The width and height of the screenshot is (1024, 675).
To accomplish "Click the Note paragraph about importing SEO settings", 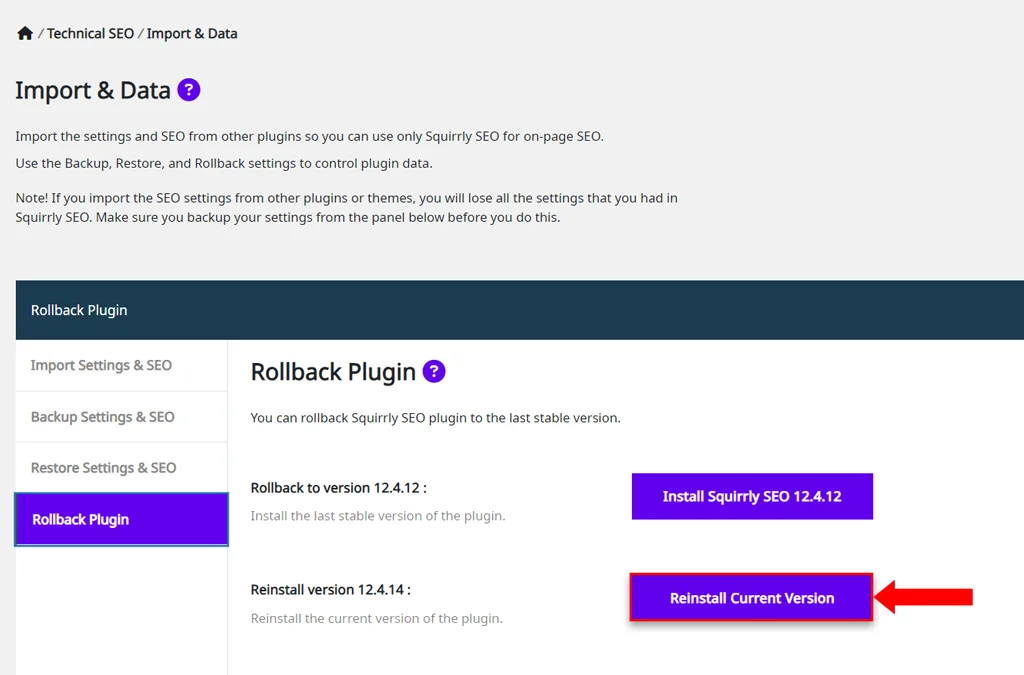I will point(346,208).
